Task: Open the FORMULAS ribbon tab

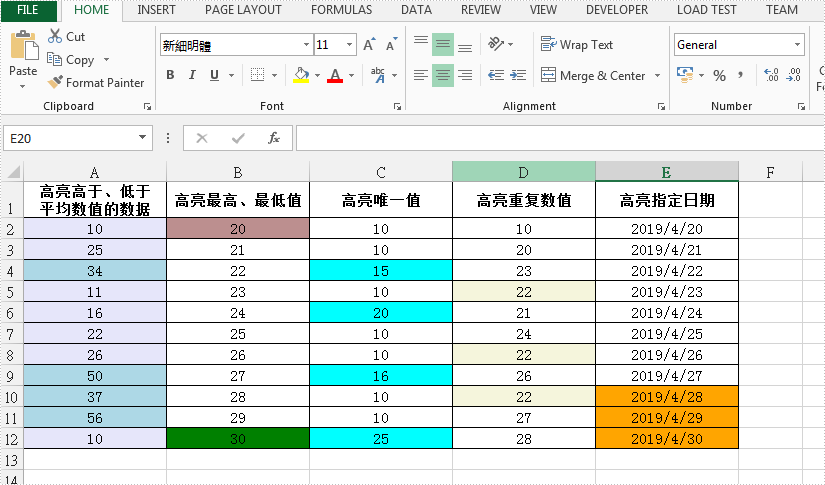Action: pos(341,10)
